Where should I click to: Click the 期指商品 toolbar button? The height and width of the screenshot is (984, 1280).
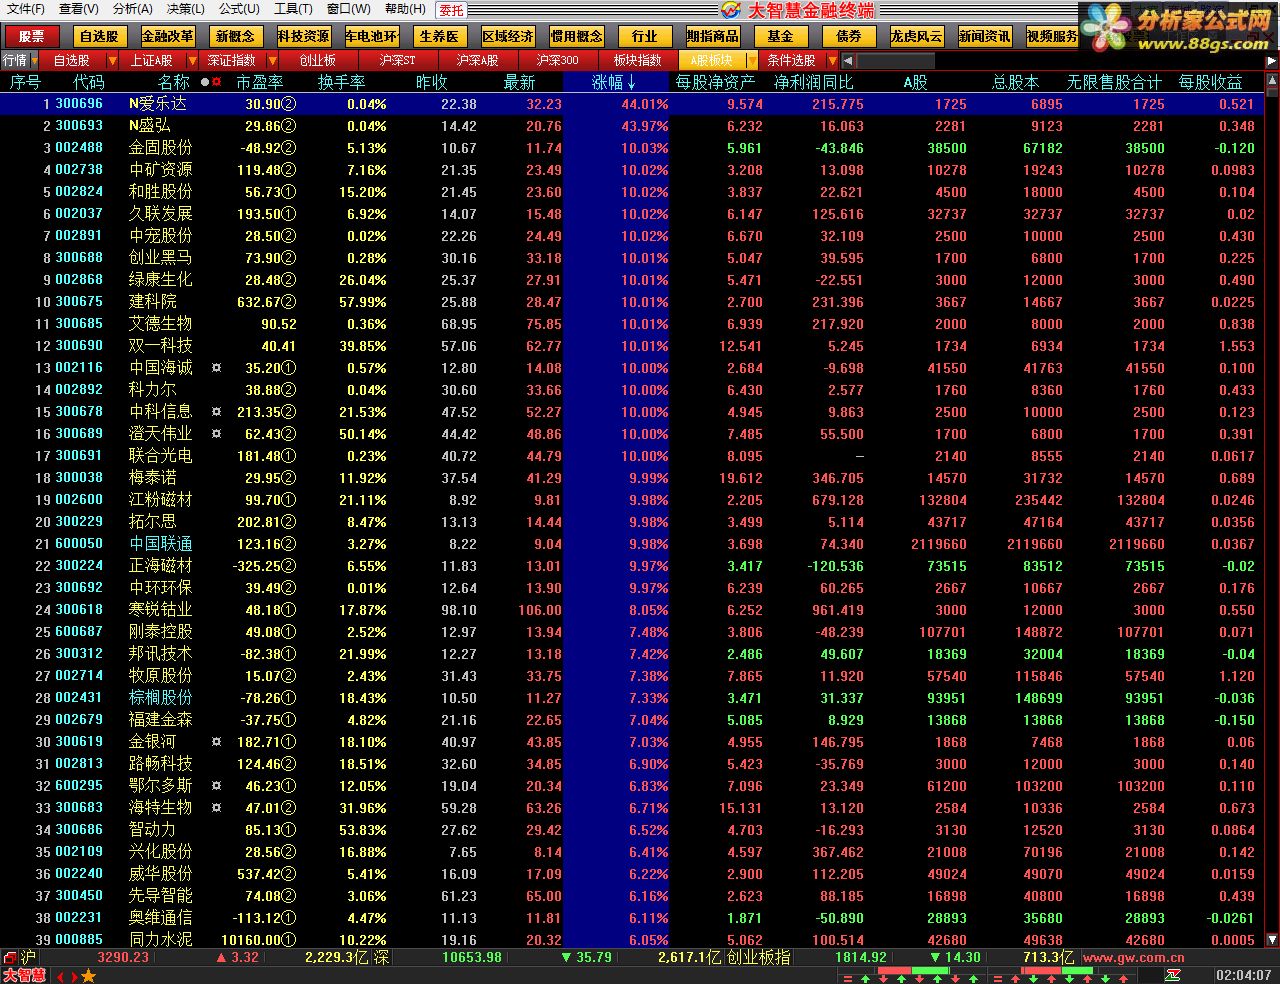point(712,36)
